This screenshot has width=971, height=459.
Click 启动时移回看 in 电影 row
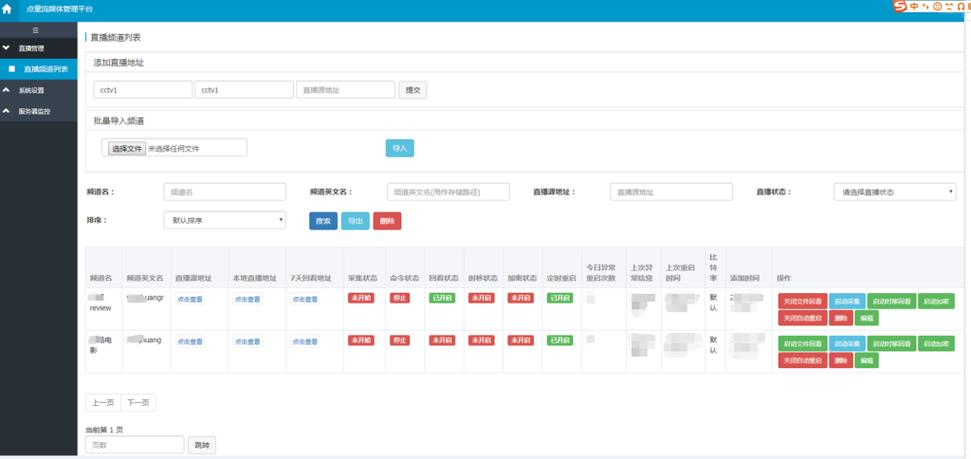[891, 344]
